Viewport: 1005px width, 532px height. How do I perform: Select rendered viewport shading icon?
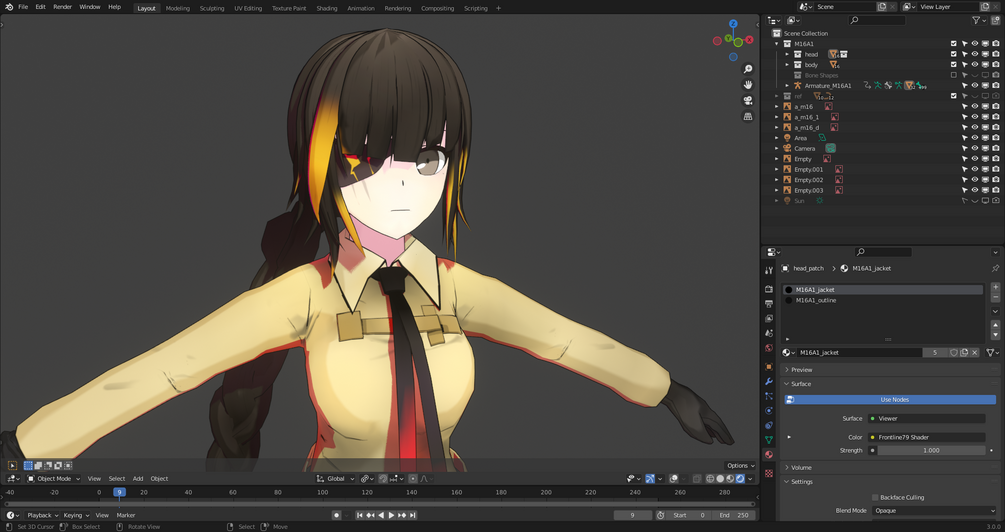[741, 479]
